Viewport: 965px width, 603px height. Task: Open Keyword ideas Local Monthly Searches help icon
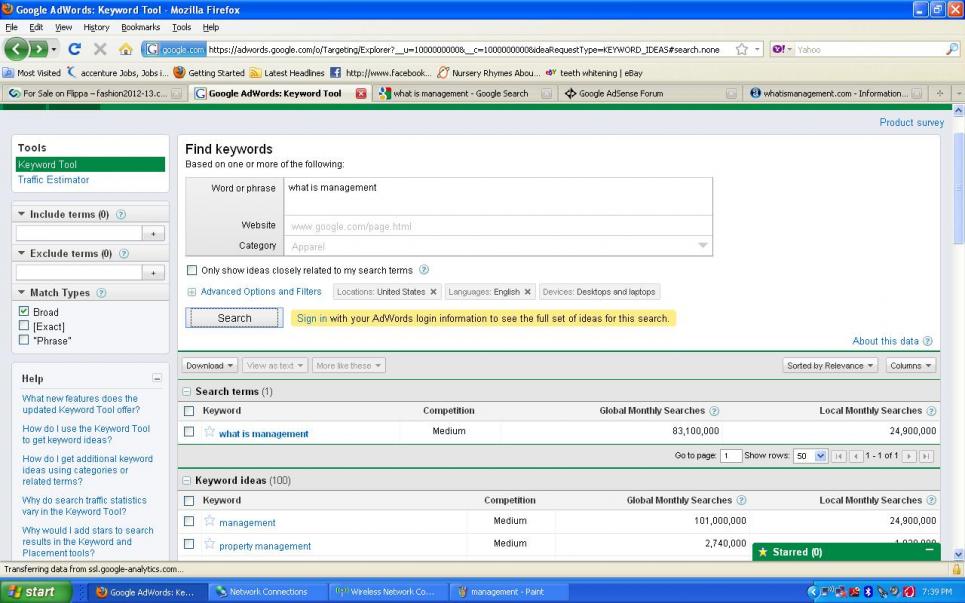click(931, 500)
